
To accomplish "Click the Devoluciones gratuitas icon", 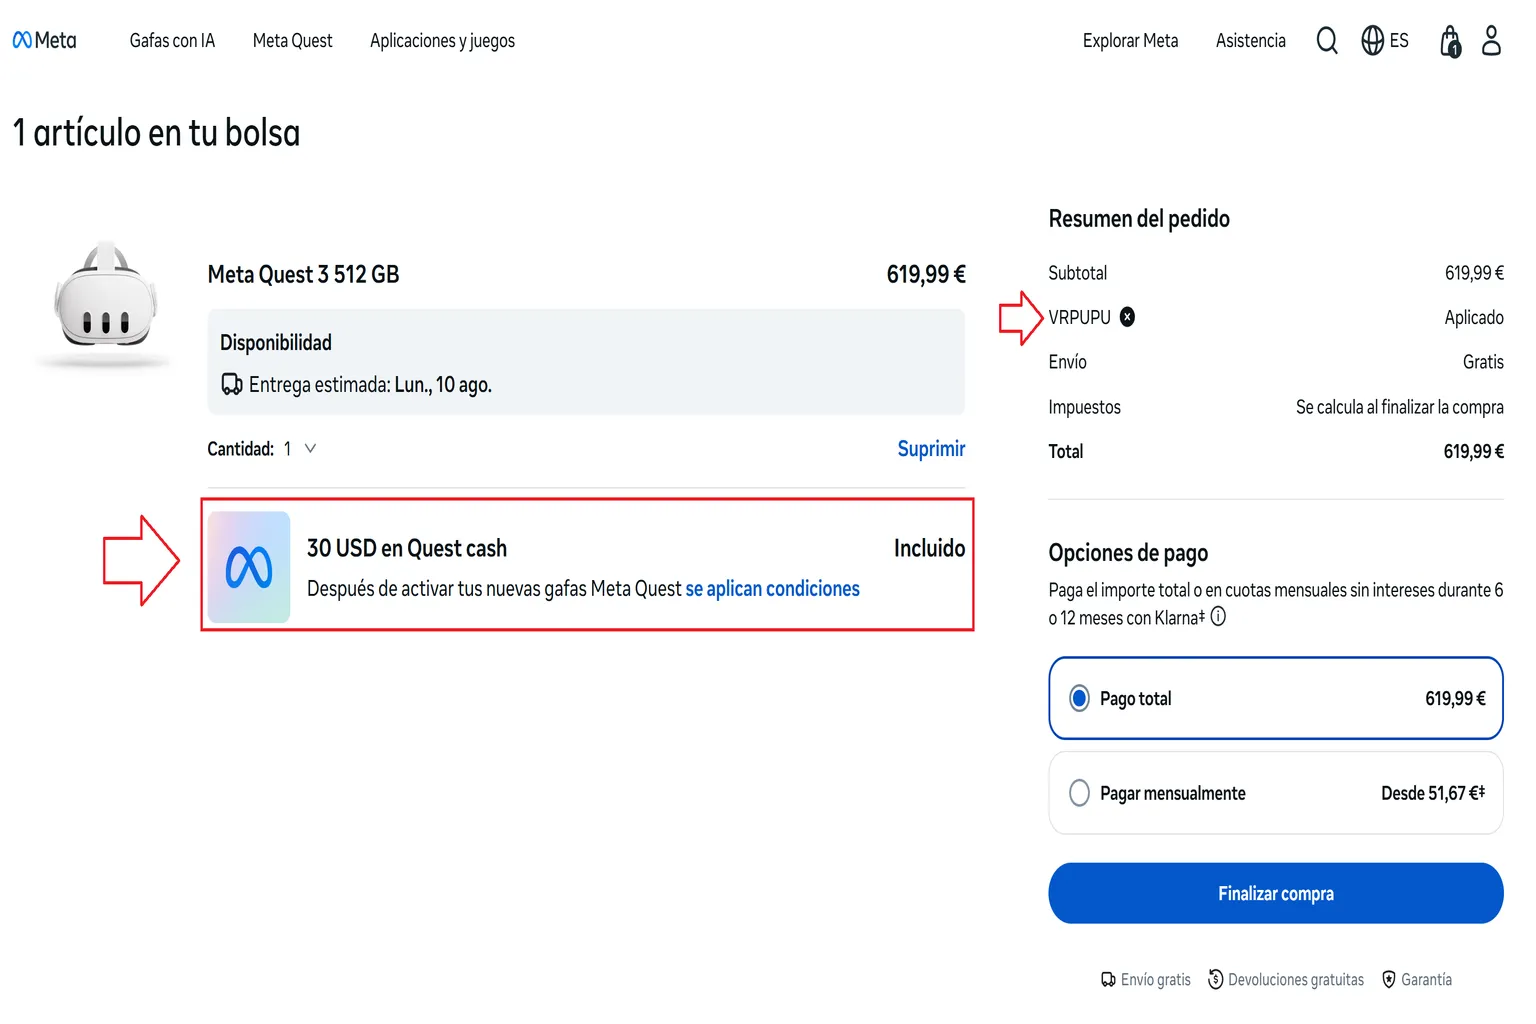I will coord(1215,979).
